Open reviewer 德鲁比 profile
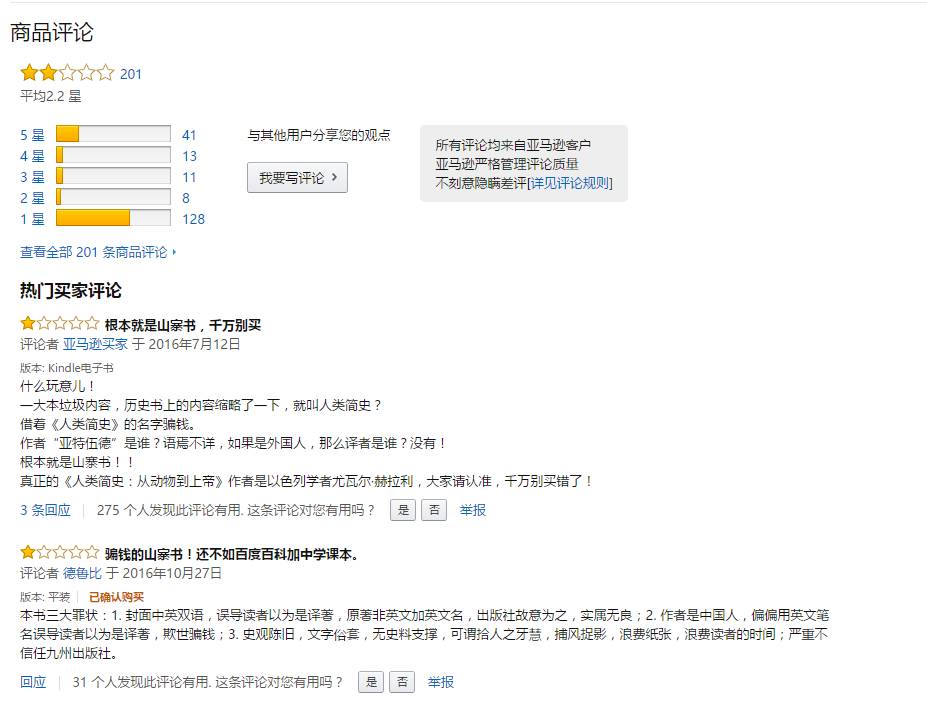This screenshot has width=927, height=704. 82,573
